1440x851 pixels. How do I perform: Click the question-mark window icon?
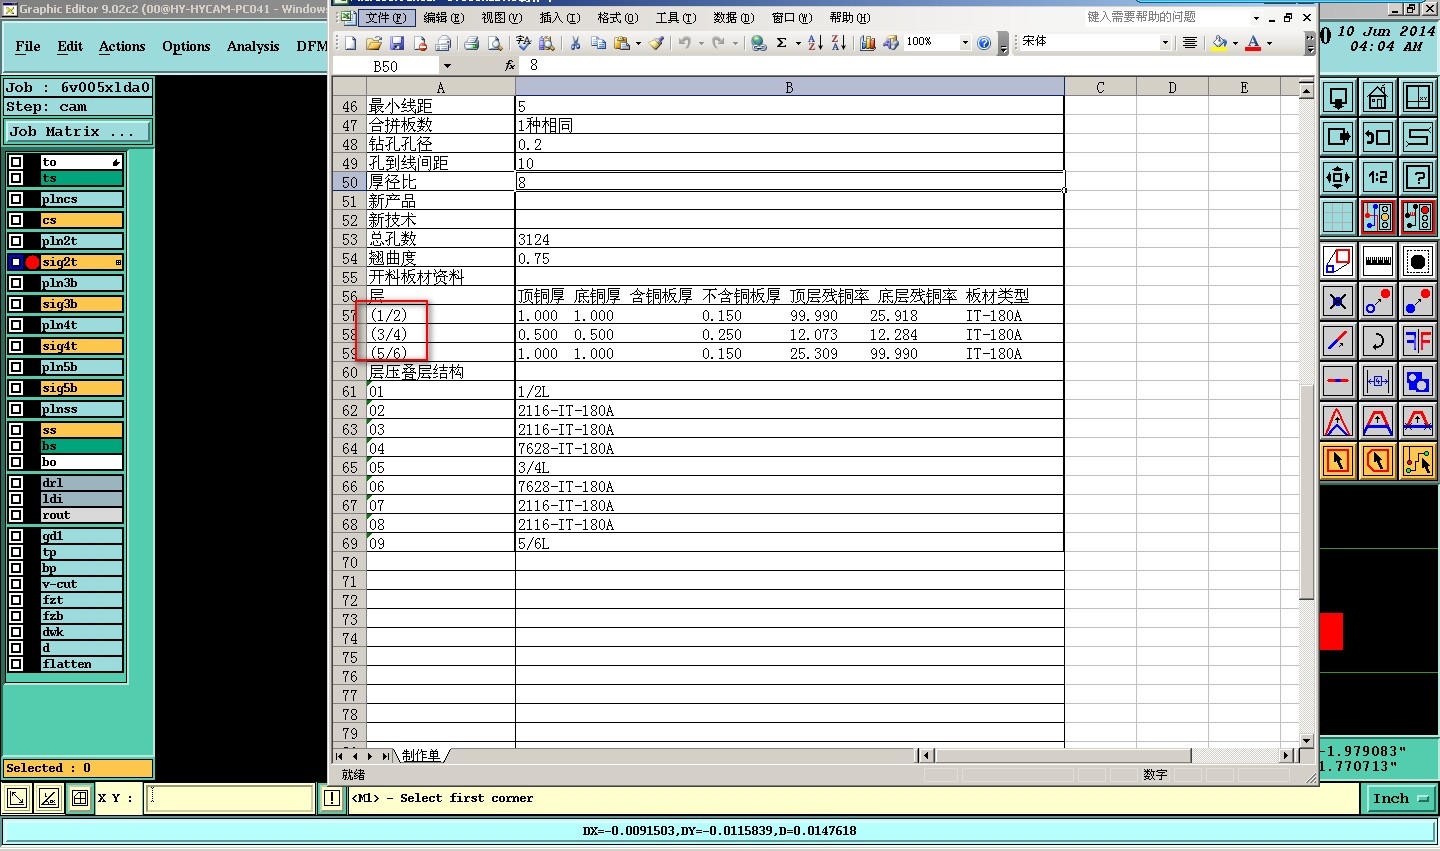click(1418, 177)
